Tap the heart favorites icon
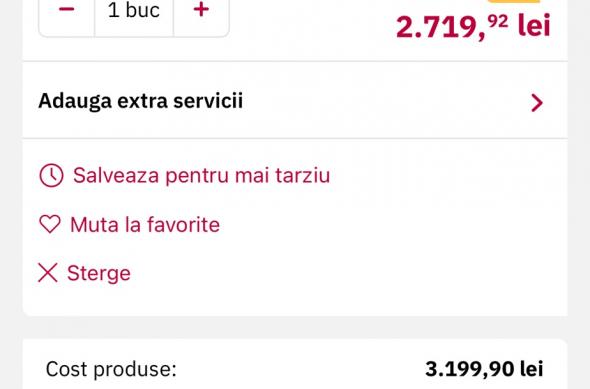The width and height of the screenshot is (590, 389). point(50,224)
